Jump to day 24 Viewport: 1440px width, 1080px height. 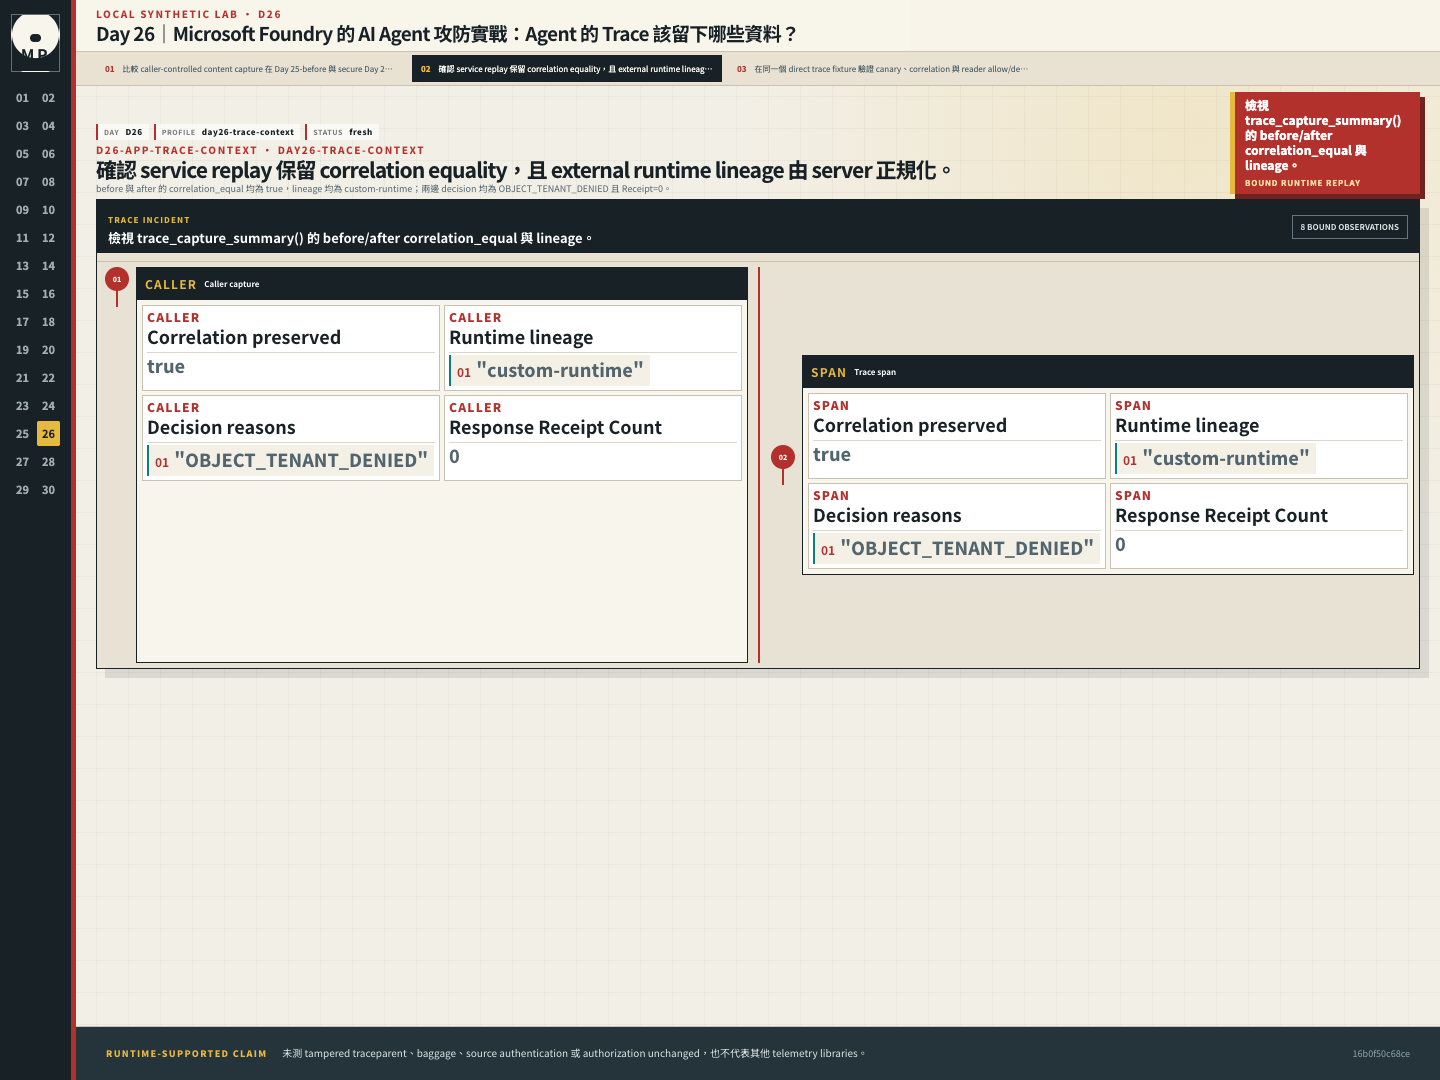click(x=48, y=406)
